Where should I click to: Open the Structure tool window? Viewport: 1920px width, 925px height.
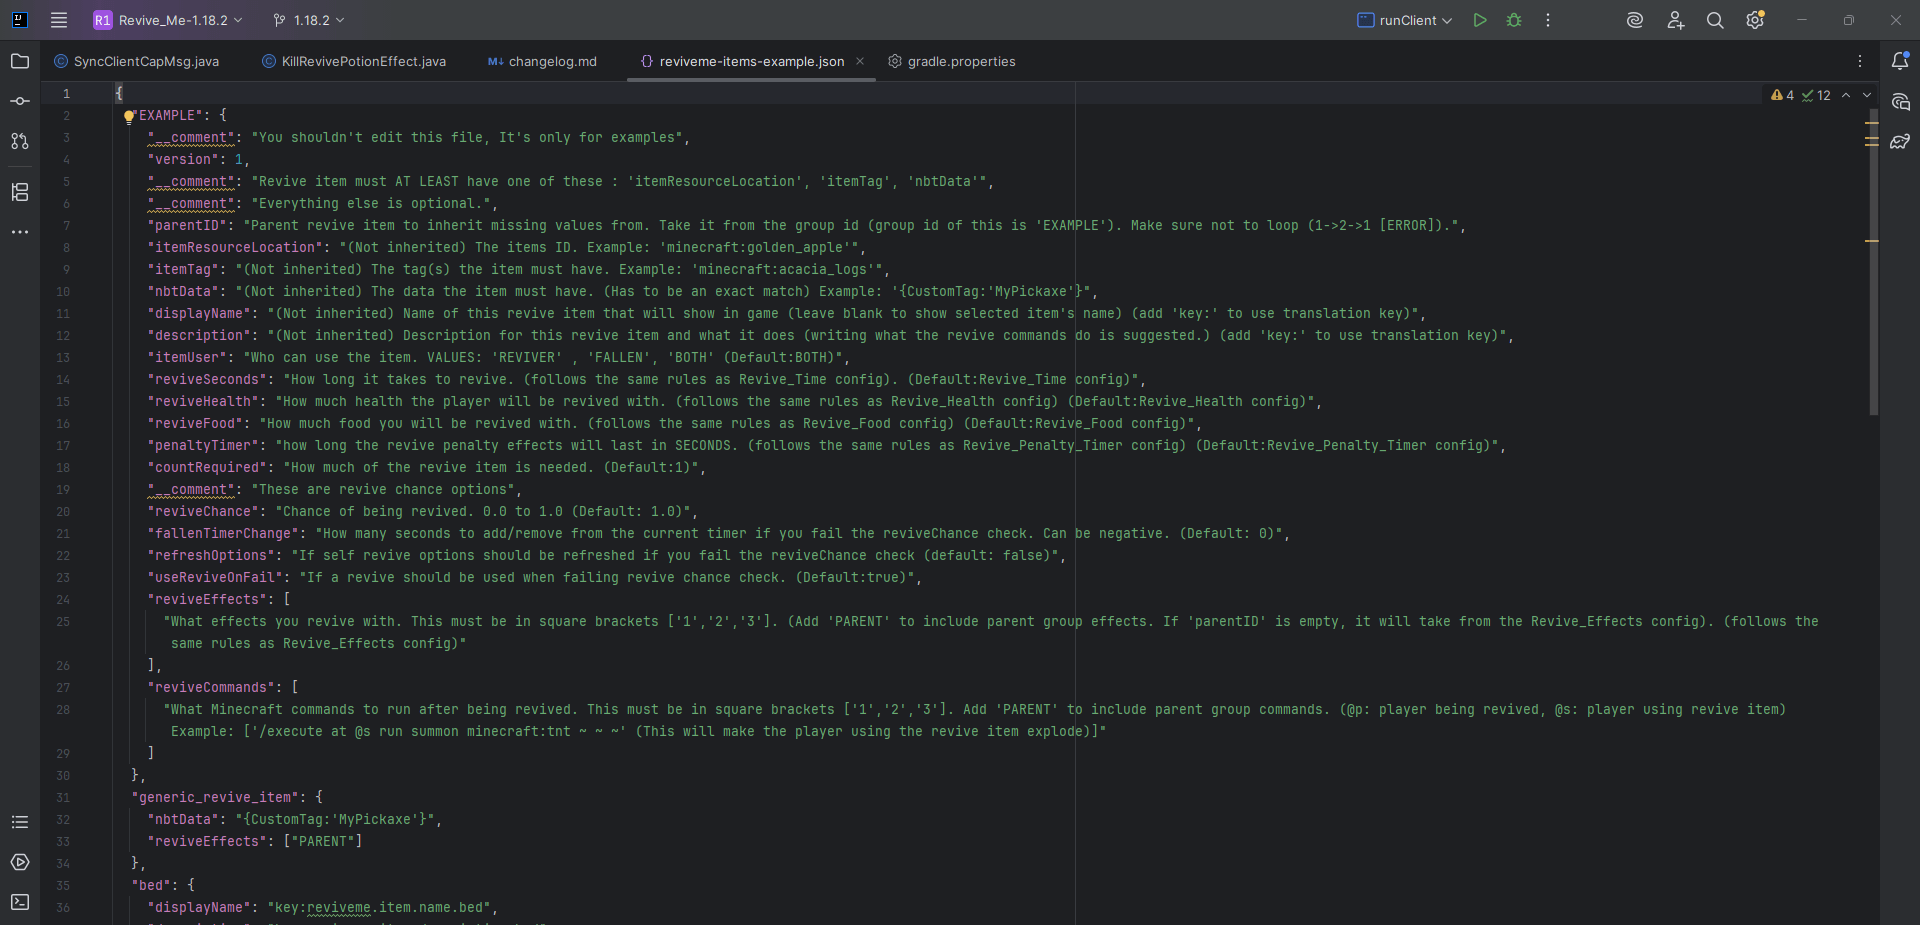pyautogui.click(x=20, y=192)
